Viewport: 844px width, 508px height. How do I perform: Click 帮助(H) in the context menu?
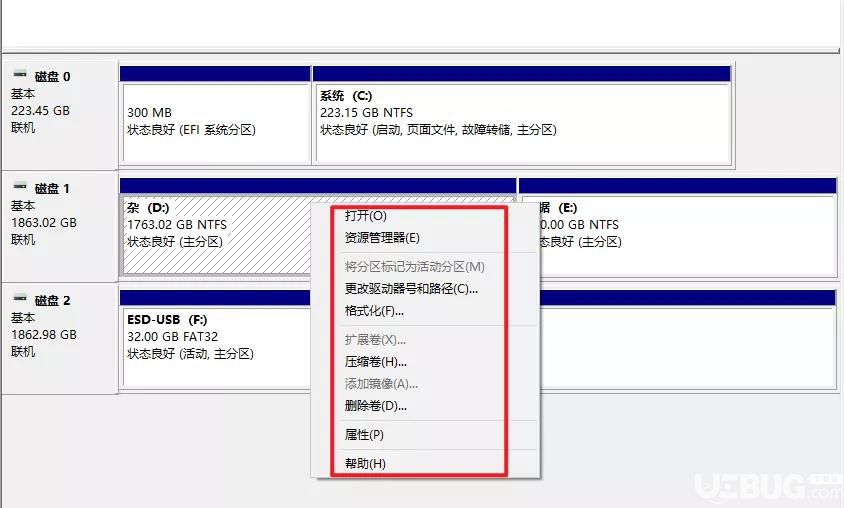point(365,463)
